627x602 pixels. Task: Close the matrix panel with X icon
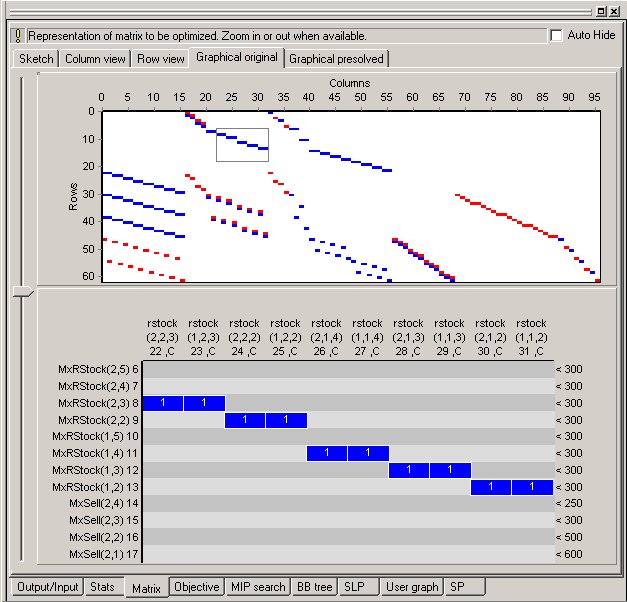[614, 11]
